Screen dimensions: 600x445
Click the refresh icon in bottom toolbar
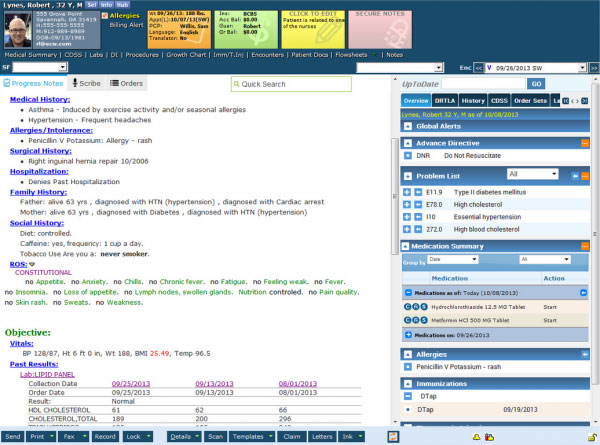coord(393,437)
